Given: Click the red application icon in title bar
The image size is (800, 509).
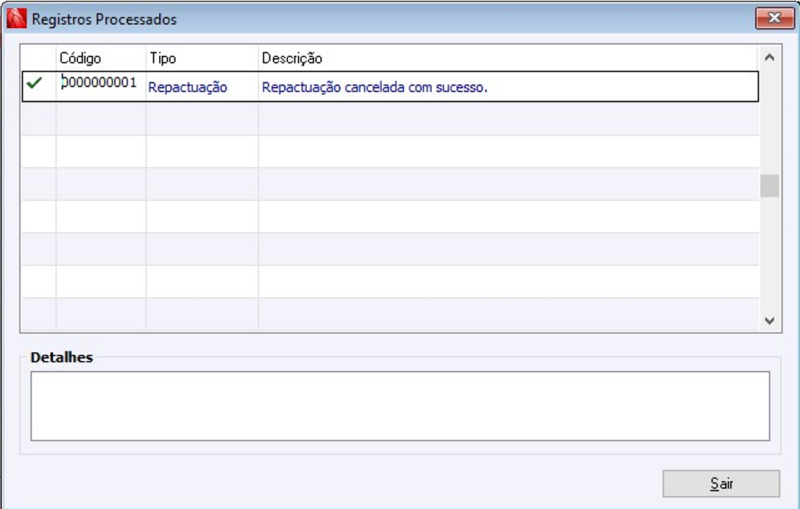Looking at the screenshot, I should point(16,18).
